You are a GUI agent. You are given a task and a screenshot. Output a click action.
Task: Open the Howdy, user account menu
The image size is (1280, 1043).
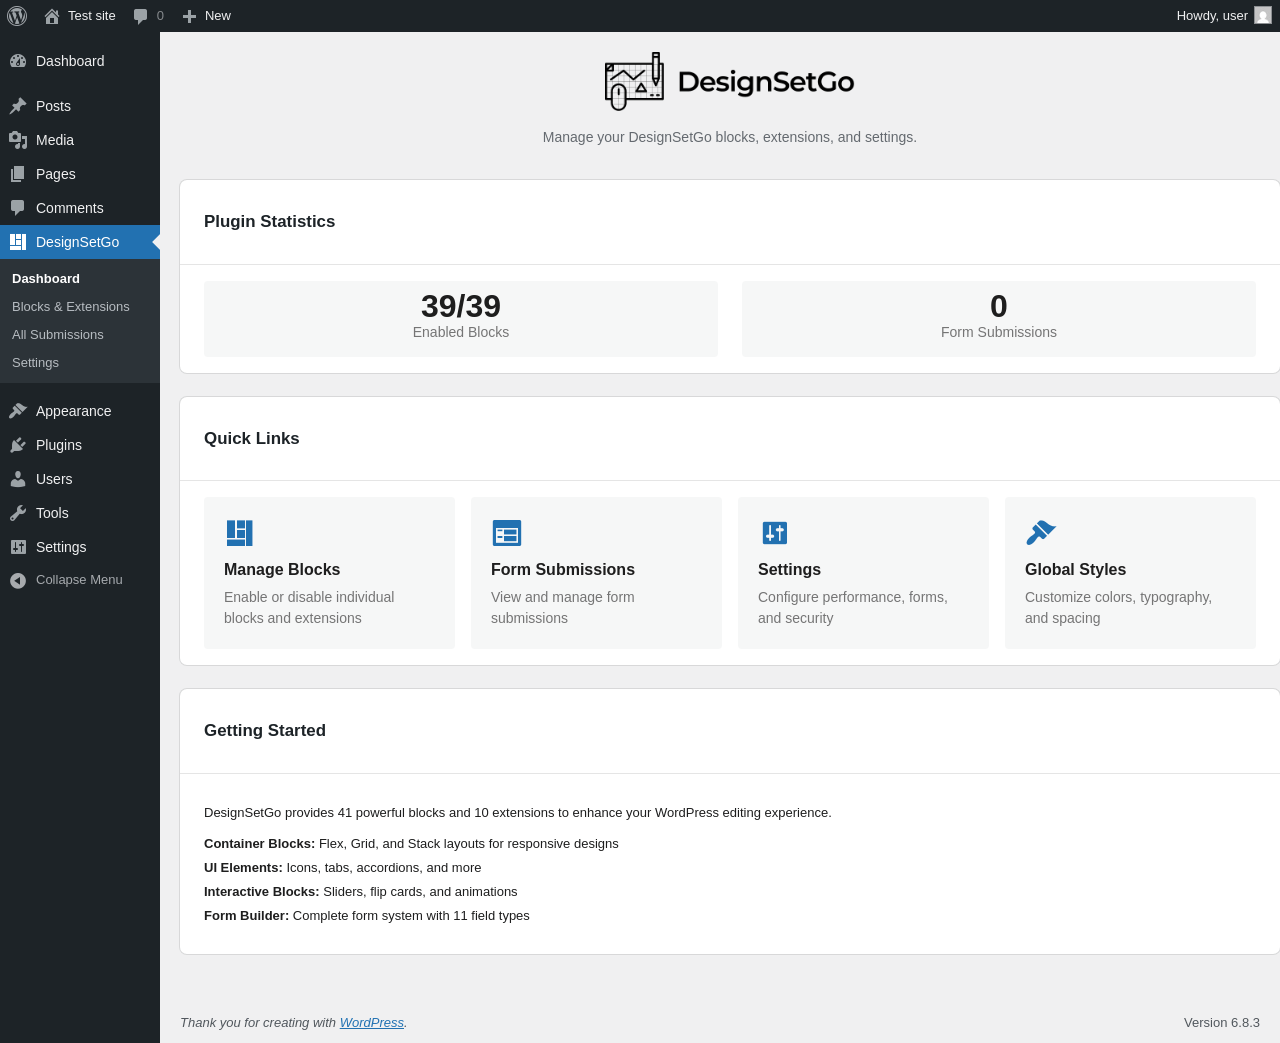(x=1211, y=16)
